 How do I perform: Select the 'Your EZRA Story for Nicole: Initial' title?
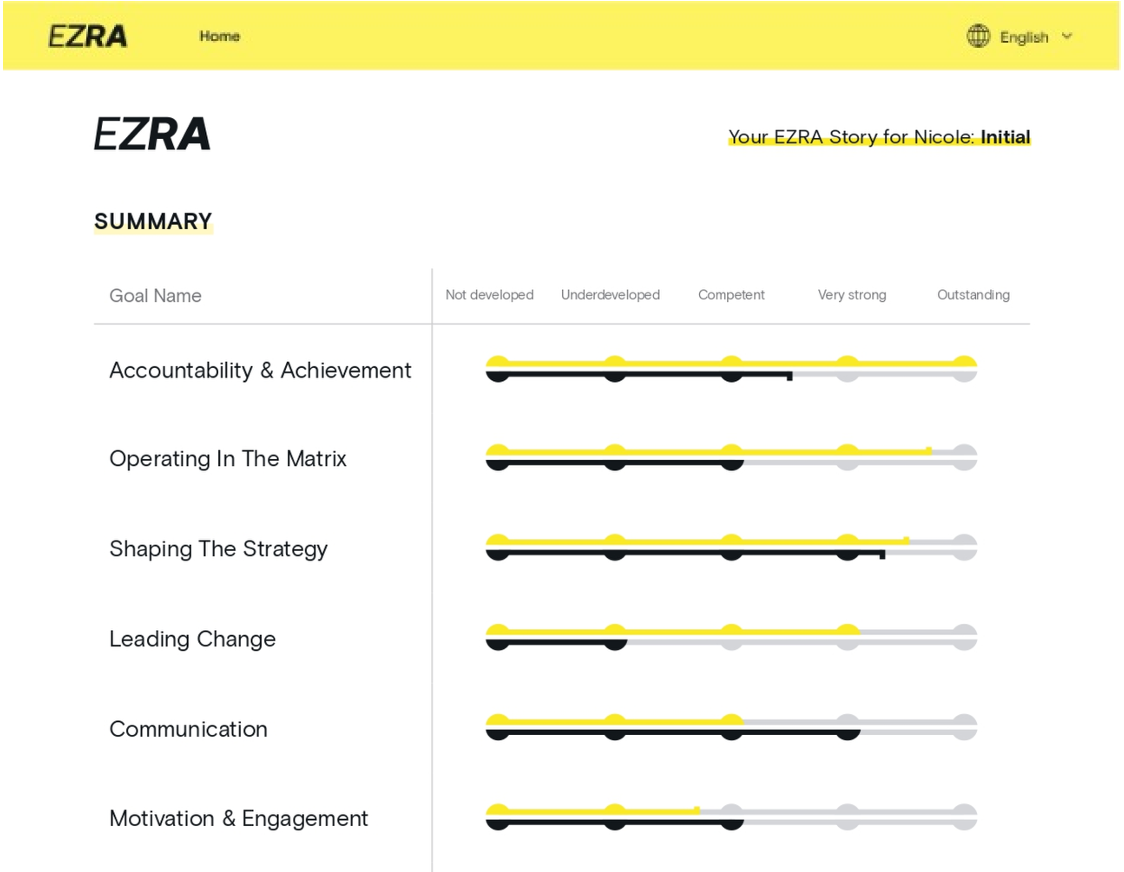point(879,137)
